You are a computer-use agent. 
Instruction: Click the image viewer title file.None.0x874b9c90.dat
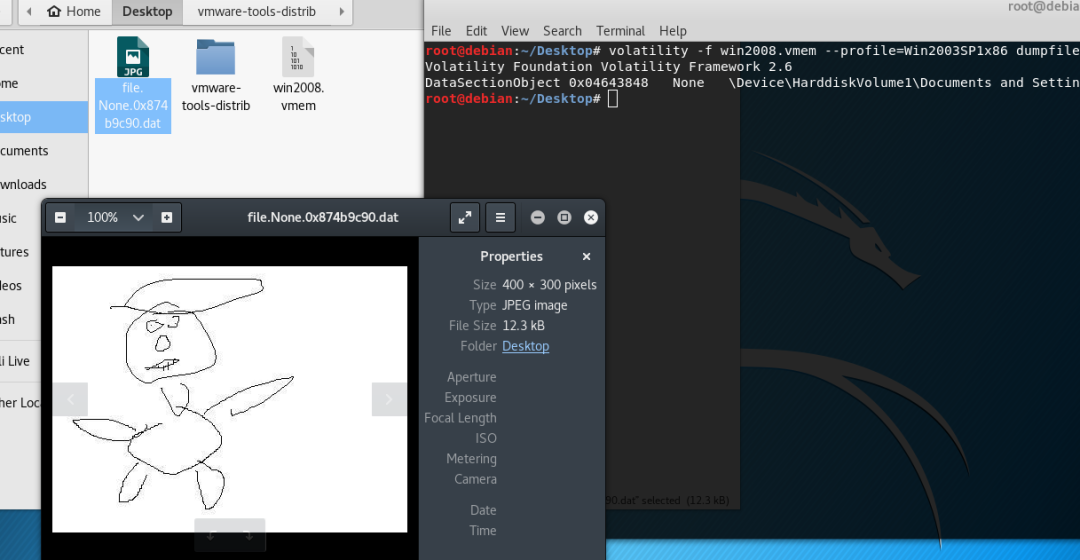[323, 218]
